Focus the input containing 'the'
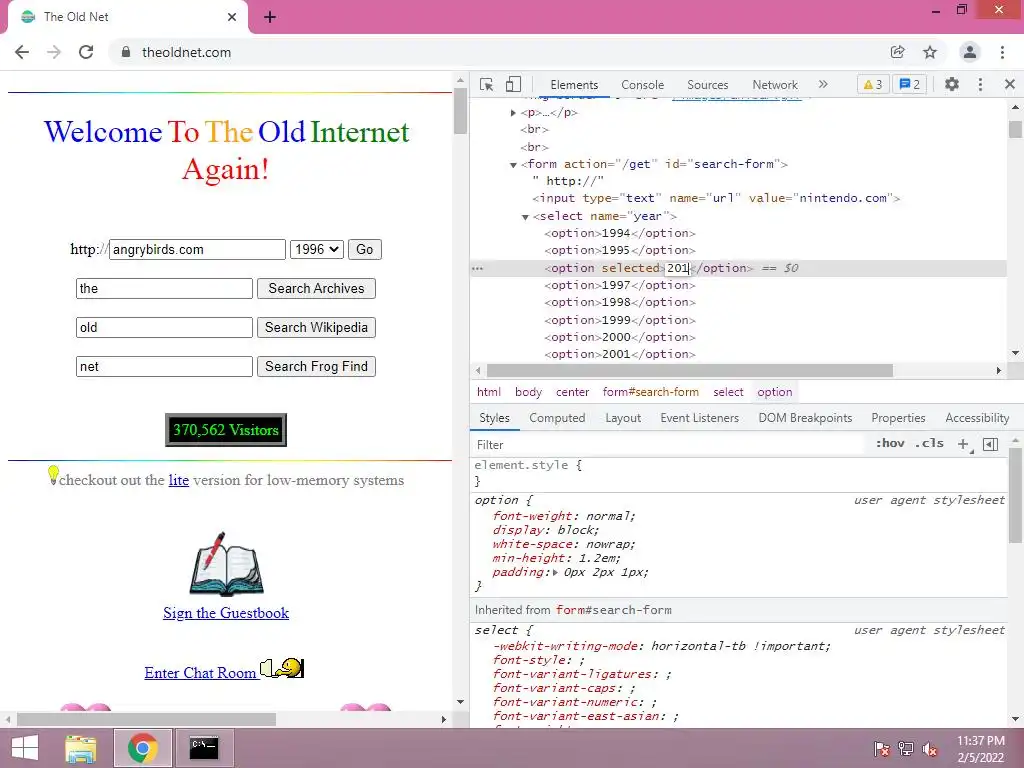 tap(164, 289)
